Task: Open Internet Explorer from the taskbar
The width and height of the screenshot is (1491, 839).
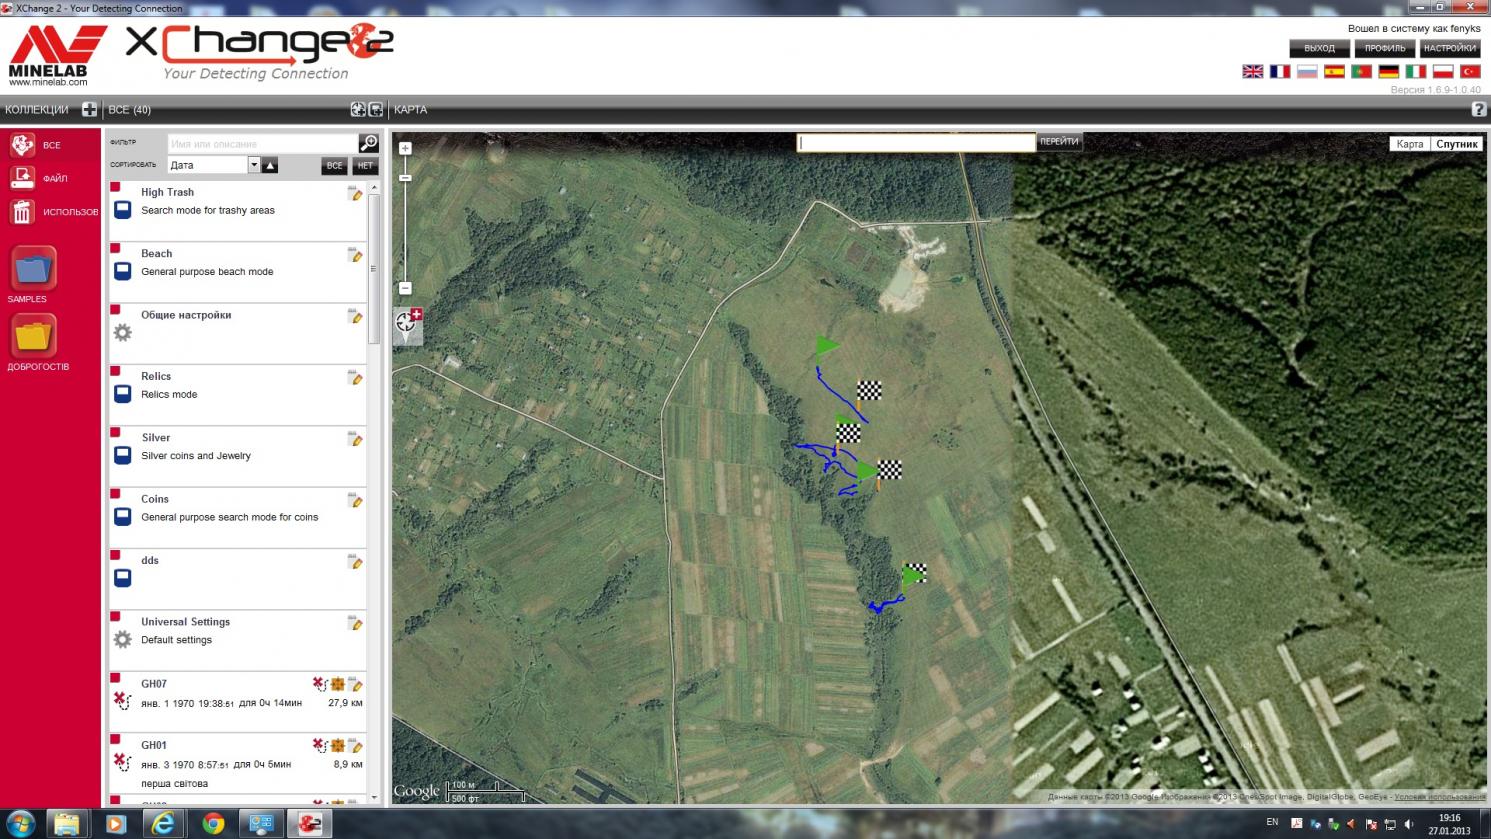Action: 163,823
